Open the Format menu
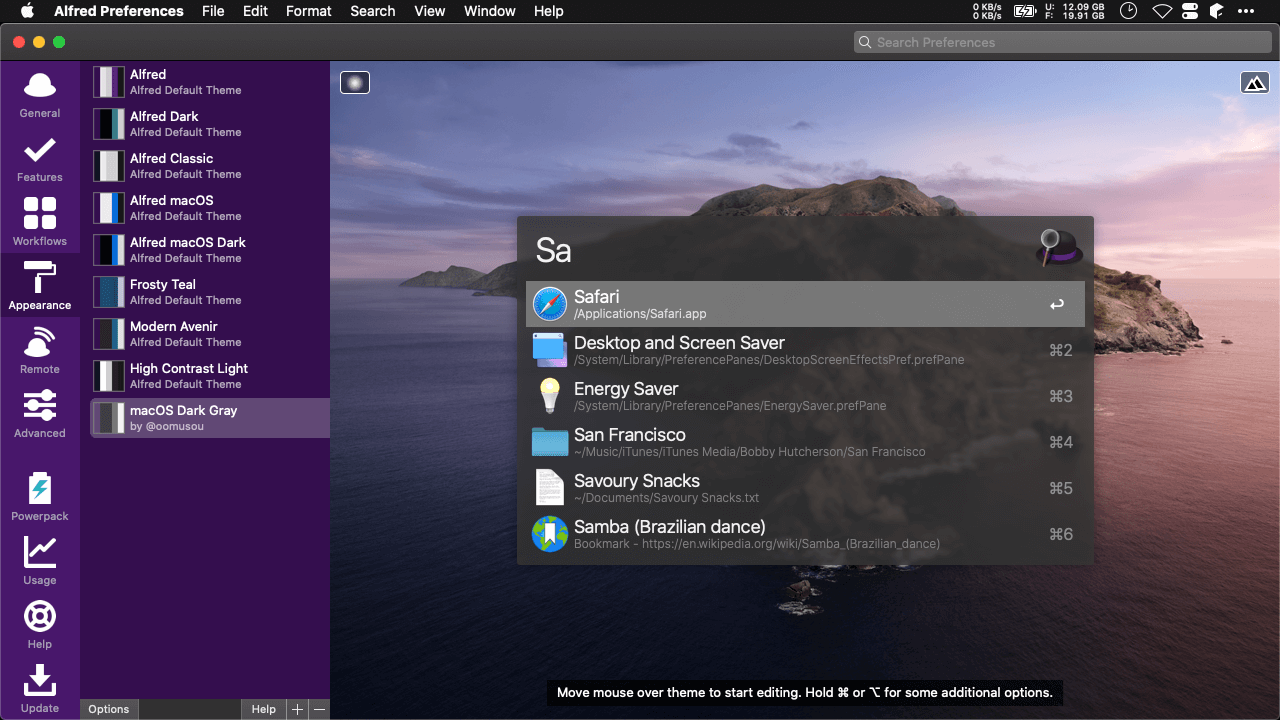 point(309,11)
